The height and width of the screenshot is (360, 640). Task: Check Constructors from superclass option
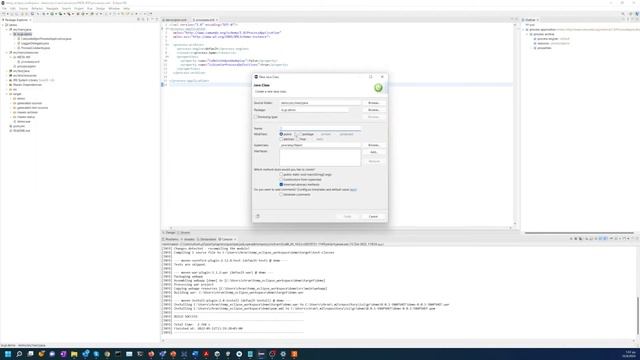coord(281,180)
